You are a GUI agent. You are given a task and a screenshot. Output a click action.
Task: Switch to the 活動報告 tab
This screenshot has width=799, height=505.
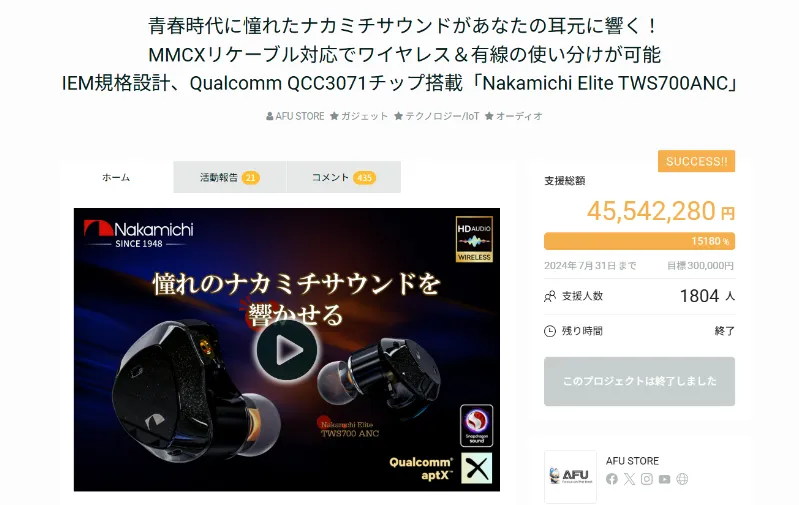[x=230, y=177]
